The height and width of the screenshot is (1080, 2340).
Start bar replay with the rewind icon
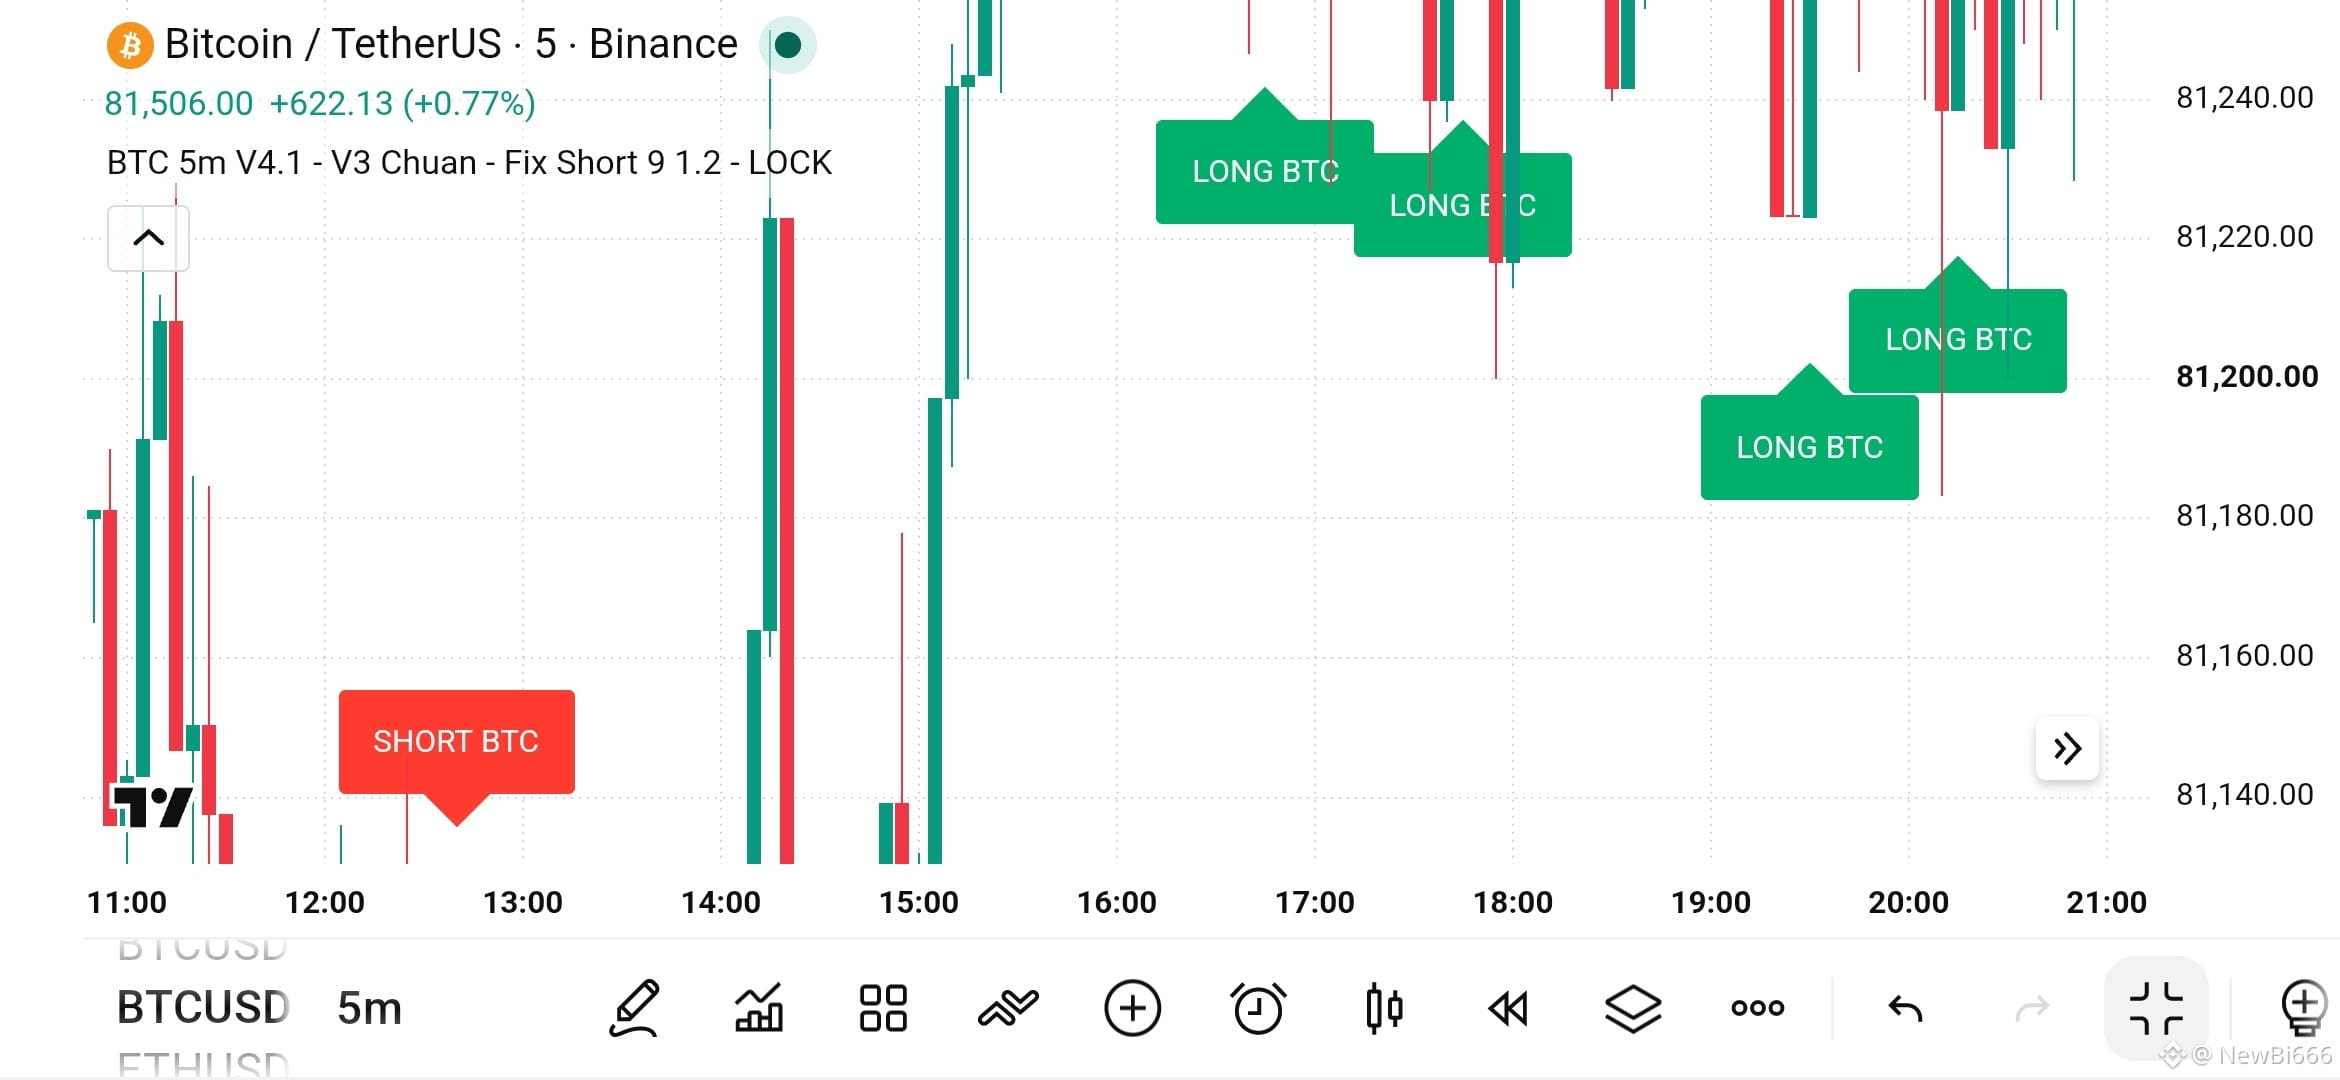click(x=1508, y=1008)
